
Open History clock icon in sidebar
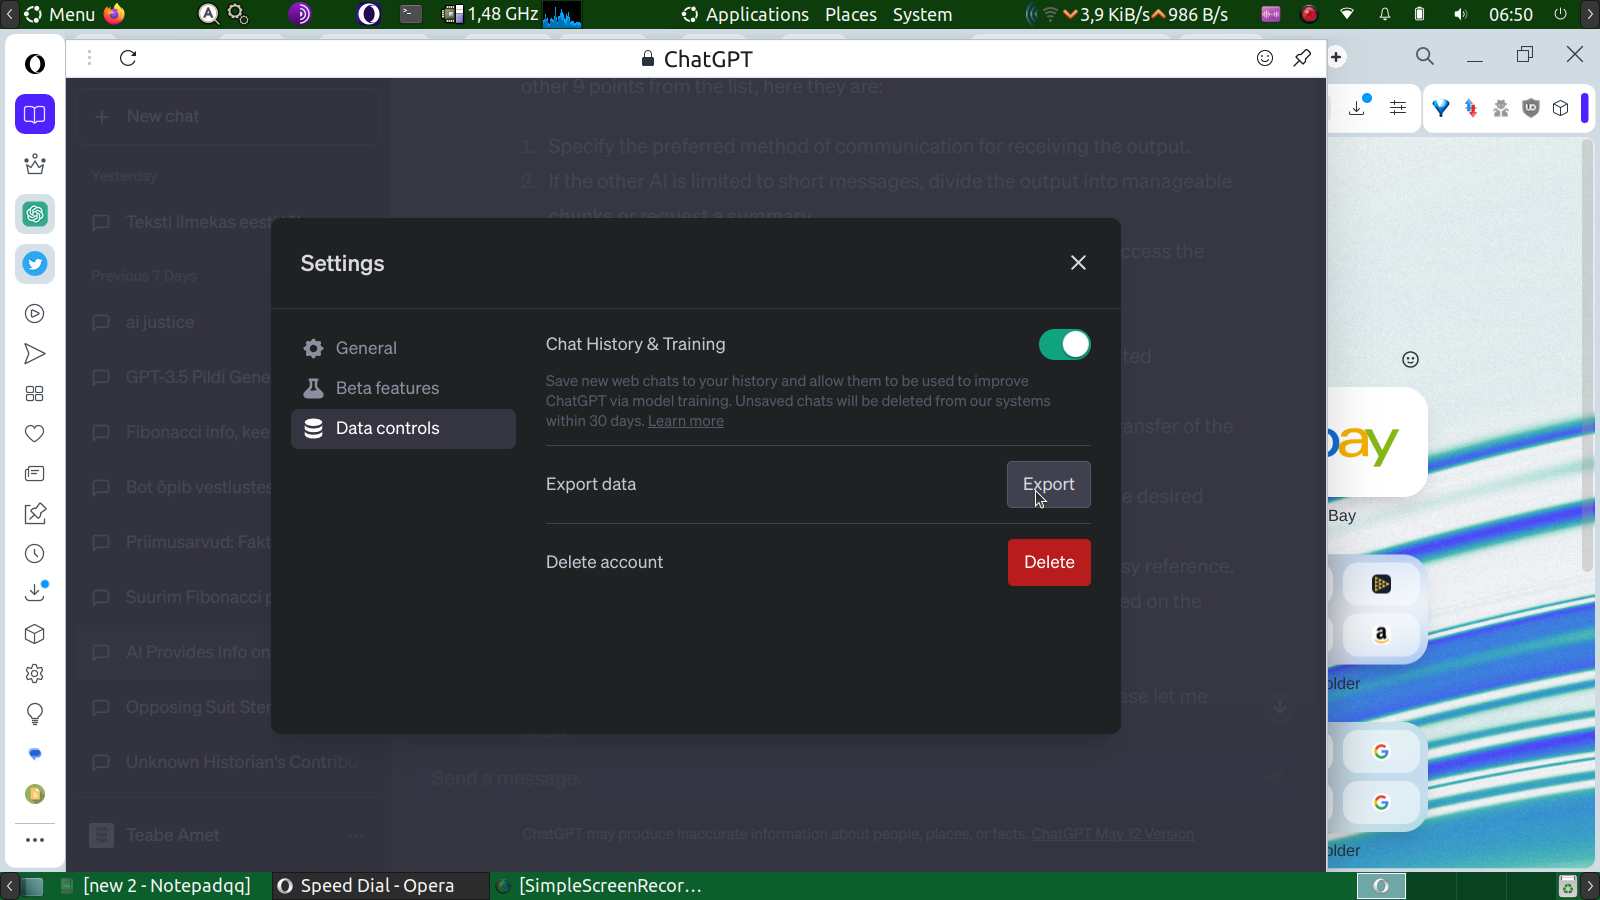pos(35,554)
